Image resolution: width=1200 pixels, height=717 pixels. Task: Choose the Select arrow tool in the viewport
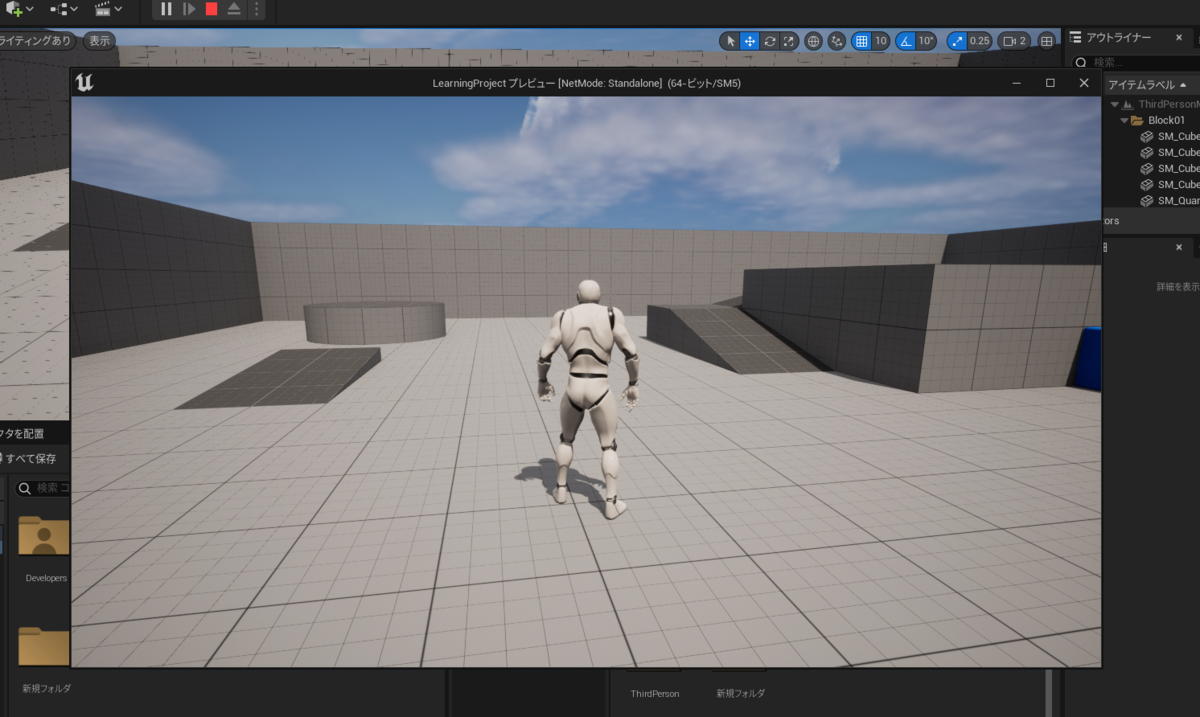click(730, 41)
